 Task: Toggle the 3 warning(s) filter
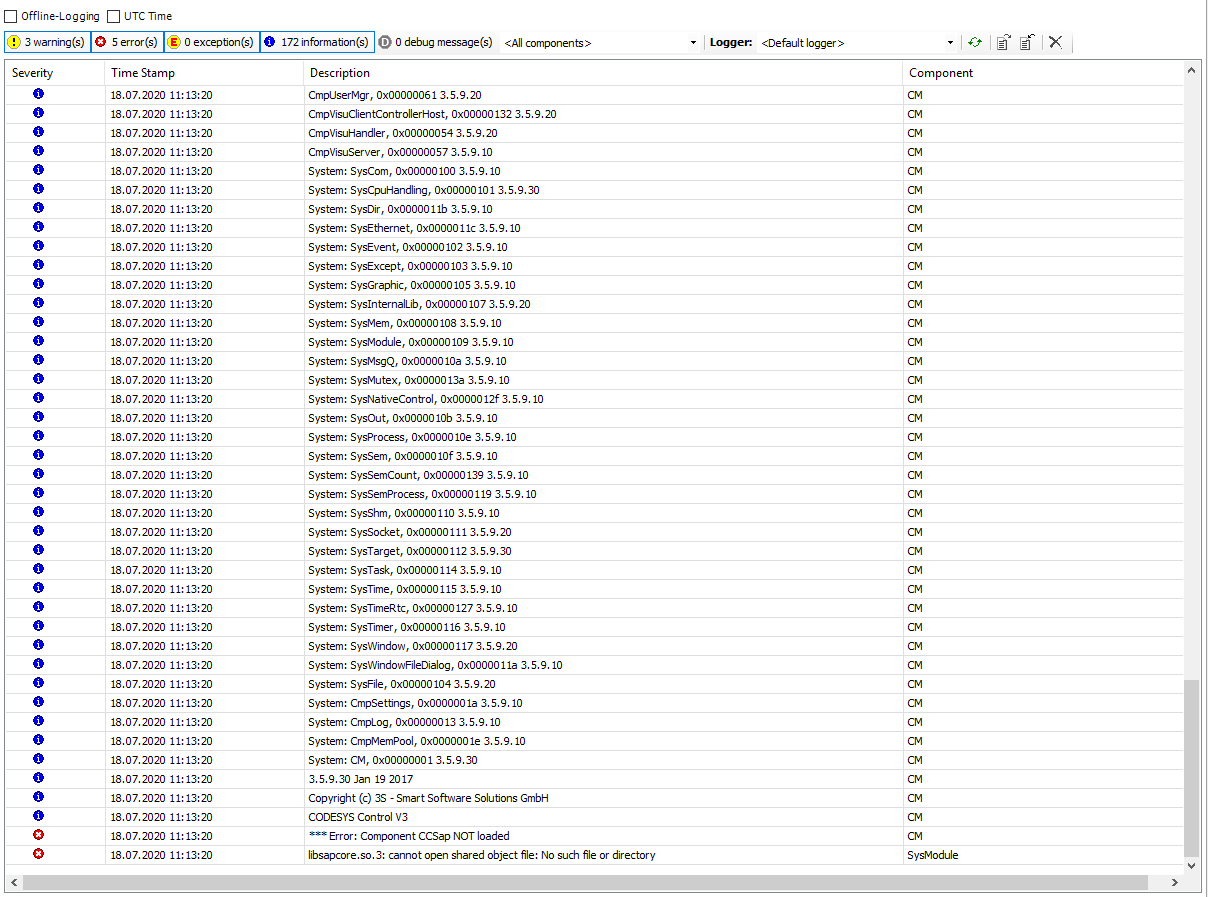click(x=47, y=42)
